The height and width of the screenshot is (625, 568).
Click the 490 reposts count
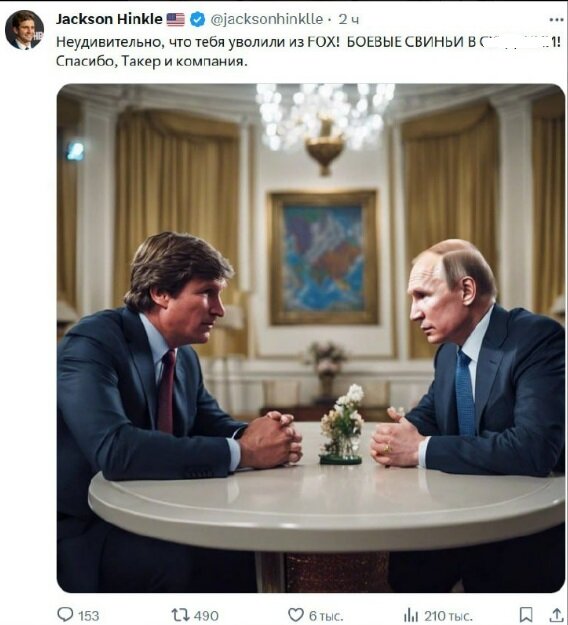pyautogui.click(x=206, y=616)
